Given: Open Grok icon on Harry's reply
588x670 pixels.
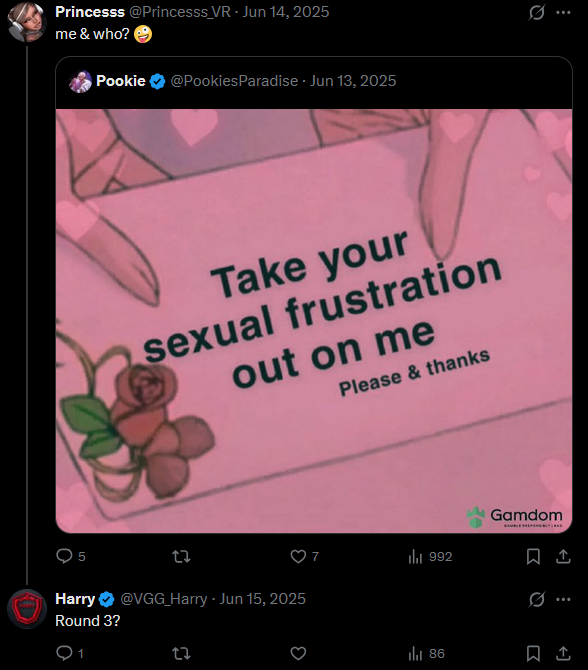Looking at the screenshot, I should tap(536, 599).
